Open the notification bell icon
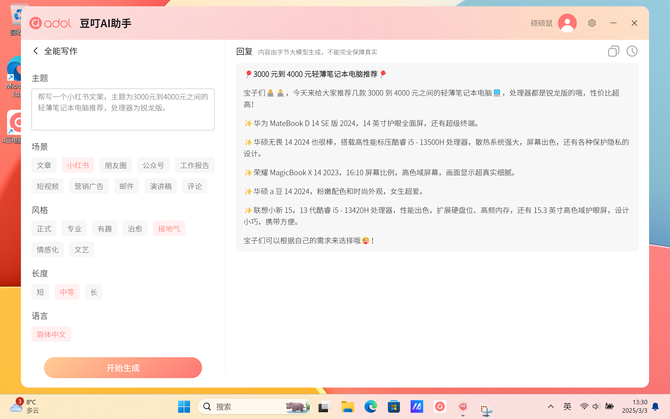Screen dimensions: 670x419 655,407
